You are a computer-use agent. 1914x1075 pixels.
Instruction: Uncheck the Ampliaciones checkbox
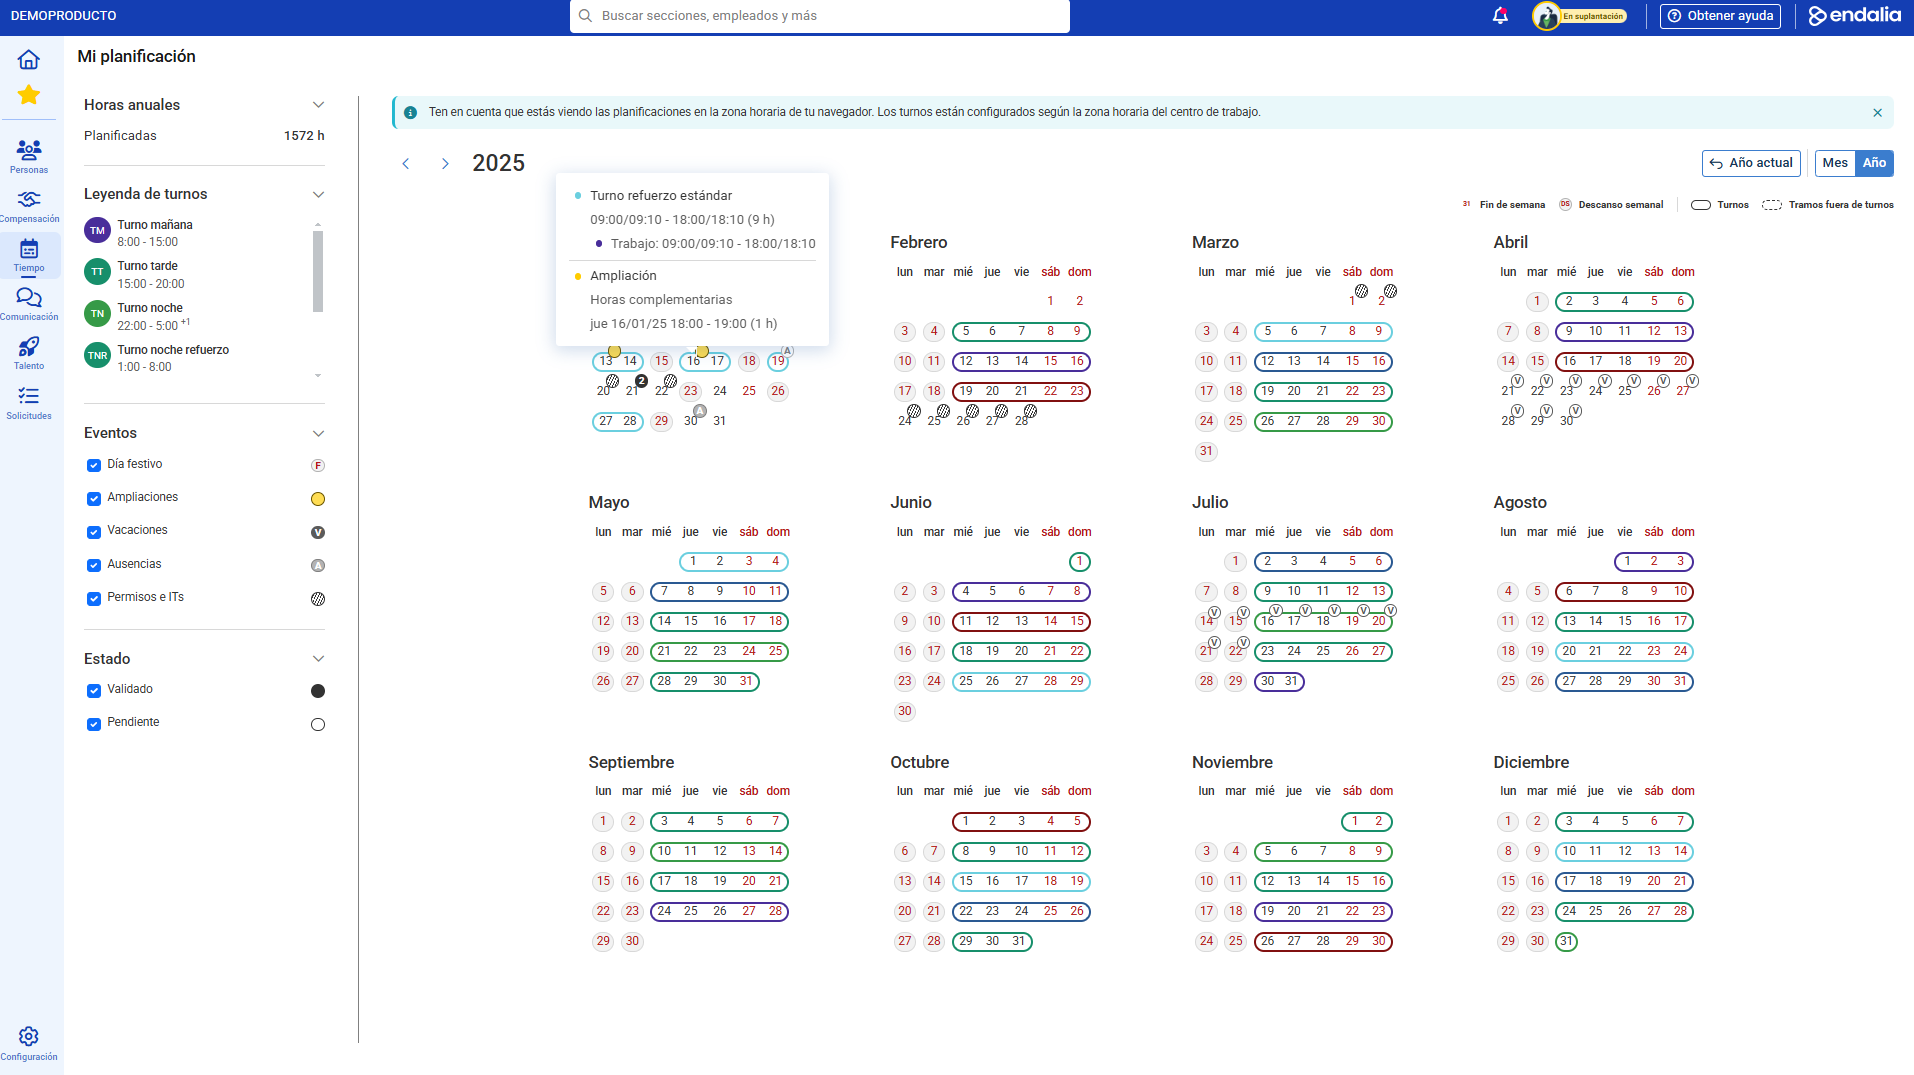point(94,499)
